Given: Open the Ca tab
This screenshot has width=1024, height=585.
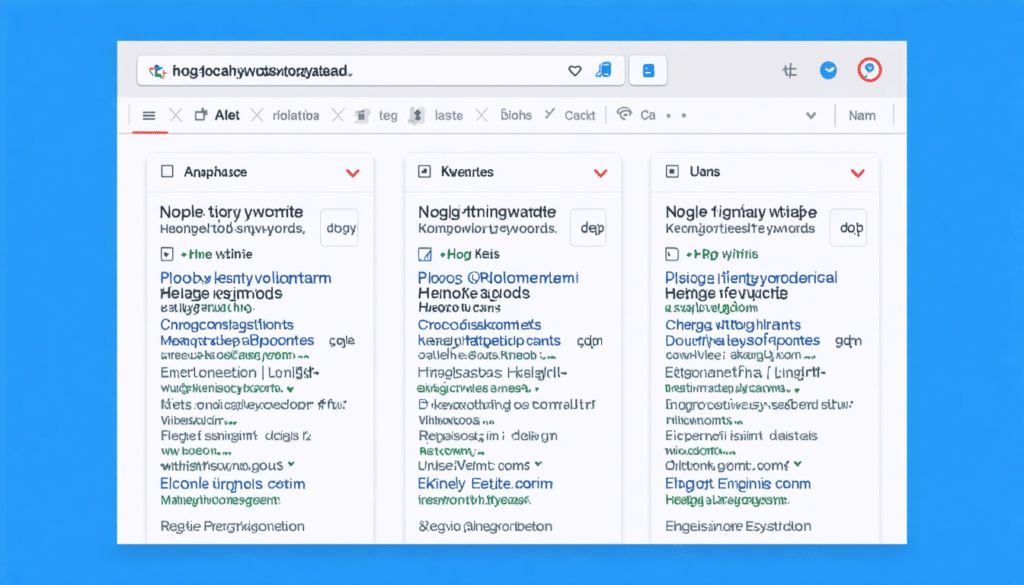Looking at the screenshot, I should [x=648, y=116].
